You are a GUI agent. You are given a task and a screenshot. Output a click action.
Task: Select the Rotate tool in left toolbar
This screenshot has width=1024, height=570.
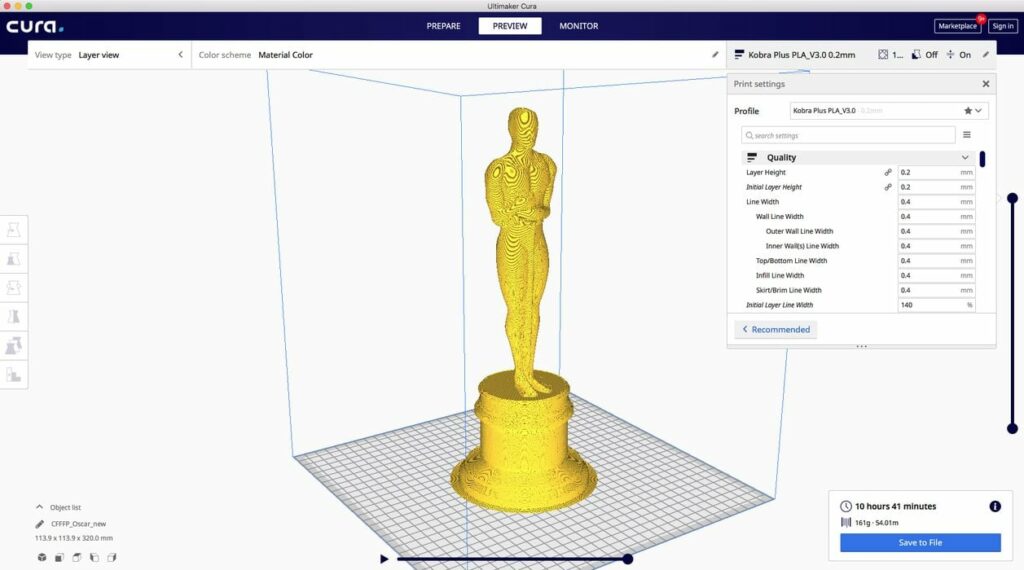click(14, 288)
